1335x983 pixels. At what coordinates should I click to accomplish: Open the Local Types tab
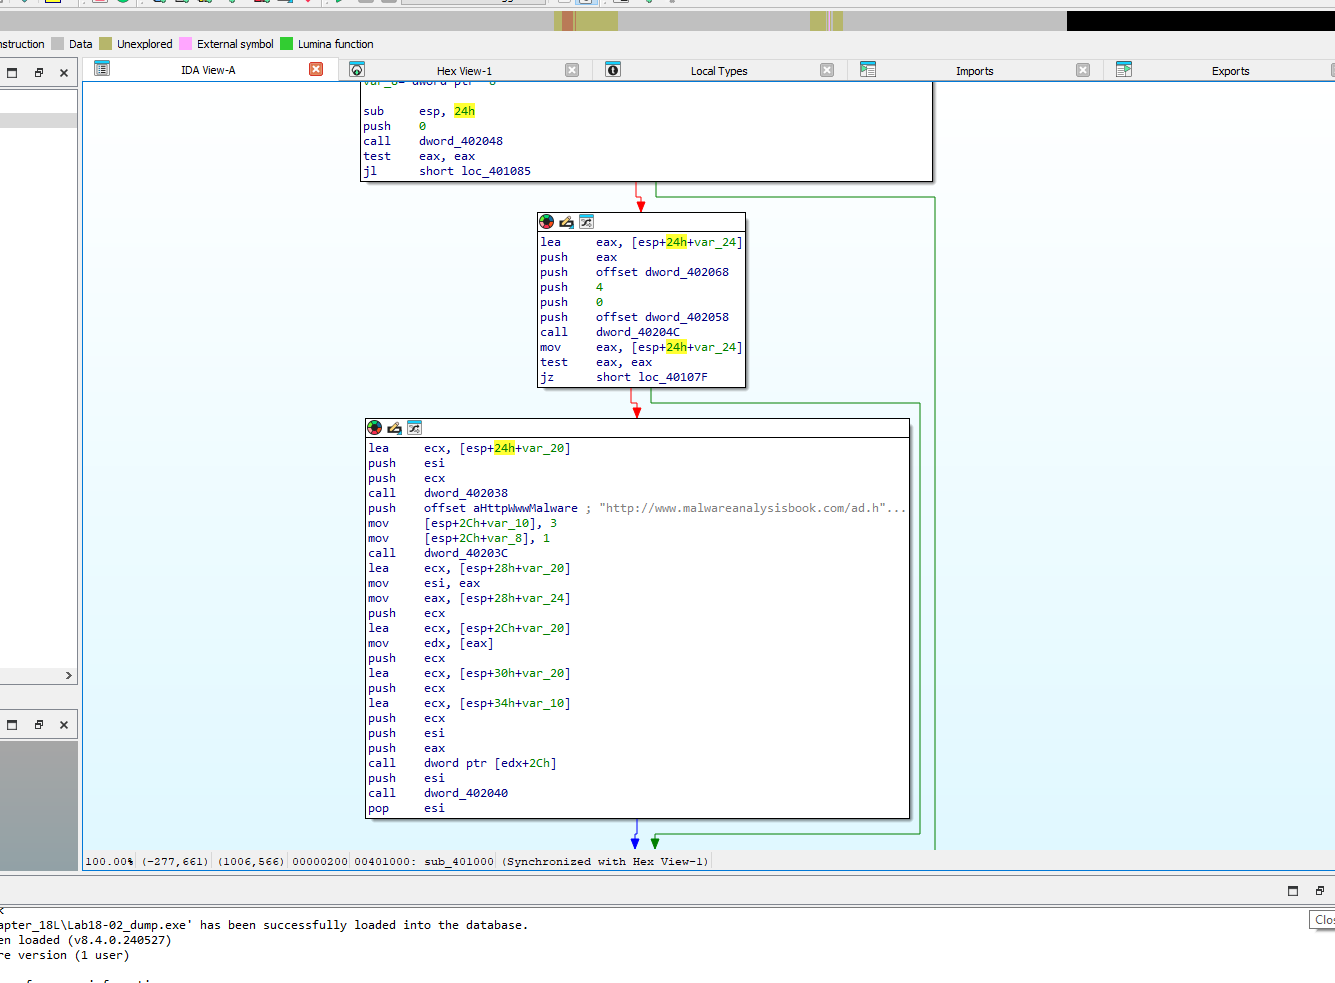tap(719, 71)
